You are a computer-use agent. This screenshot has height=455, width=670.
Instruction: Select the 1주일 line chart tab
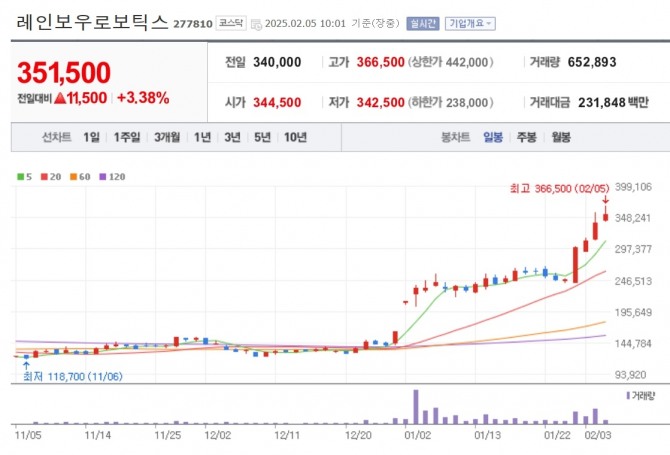click(x=126, y=137)
